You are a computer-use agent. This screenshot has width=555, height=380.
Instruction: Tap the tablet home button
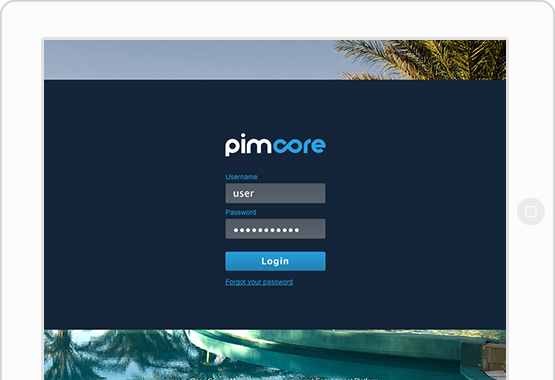click(x=531, y=212)
